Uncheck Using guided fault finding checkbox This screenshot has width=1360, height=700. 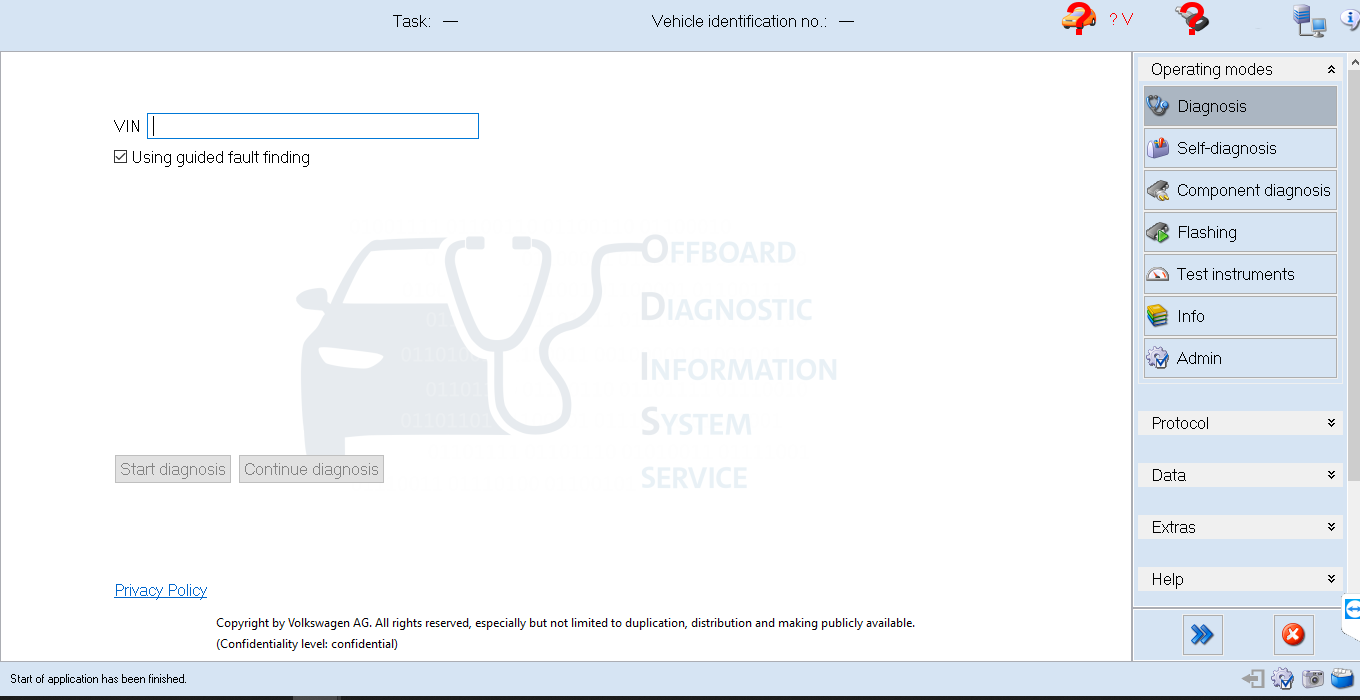pyautogui.click(x=121, y=157)
